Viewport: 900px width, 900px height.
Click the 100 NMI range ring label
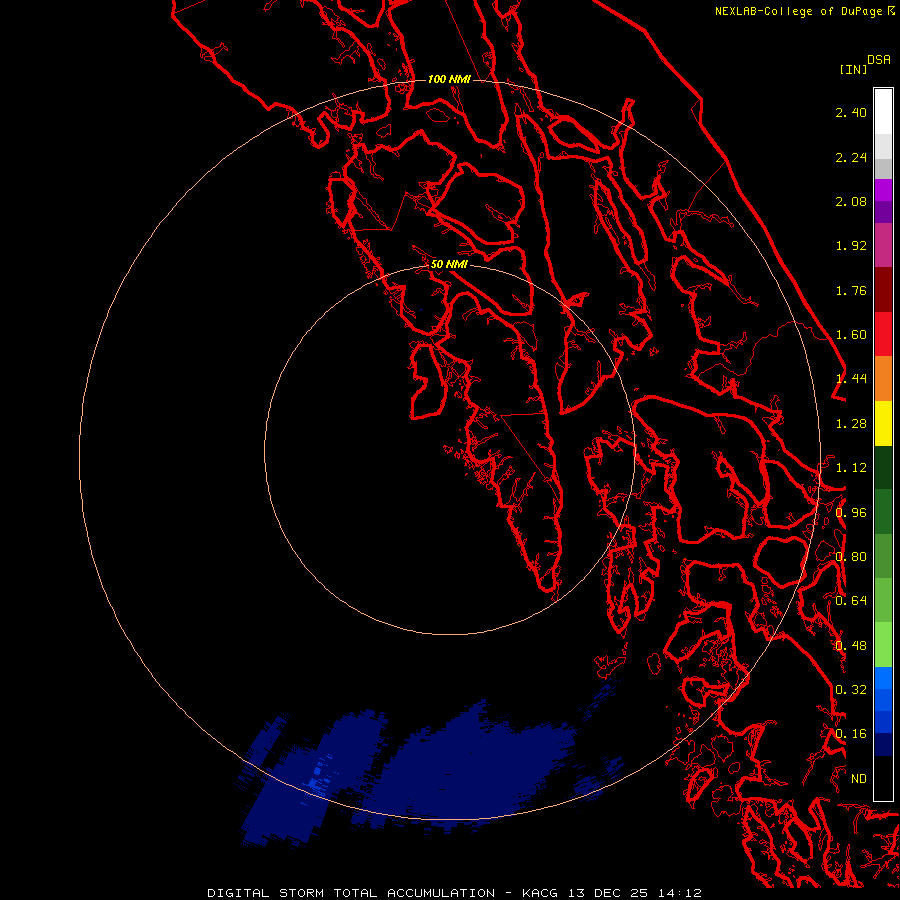pos(449,79)
